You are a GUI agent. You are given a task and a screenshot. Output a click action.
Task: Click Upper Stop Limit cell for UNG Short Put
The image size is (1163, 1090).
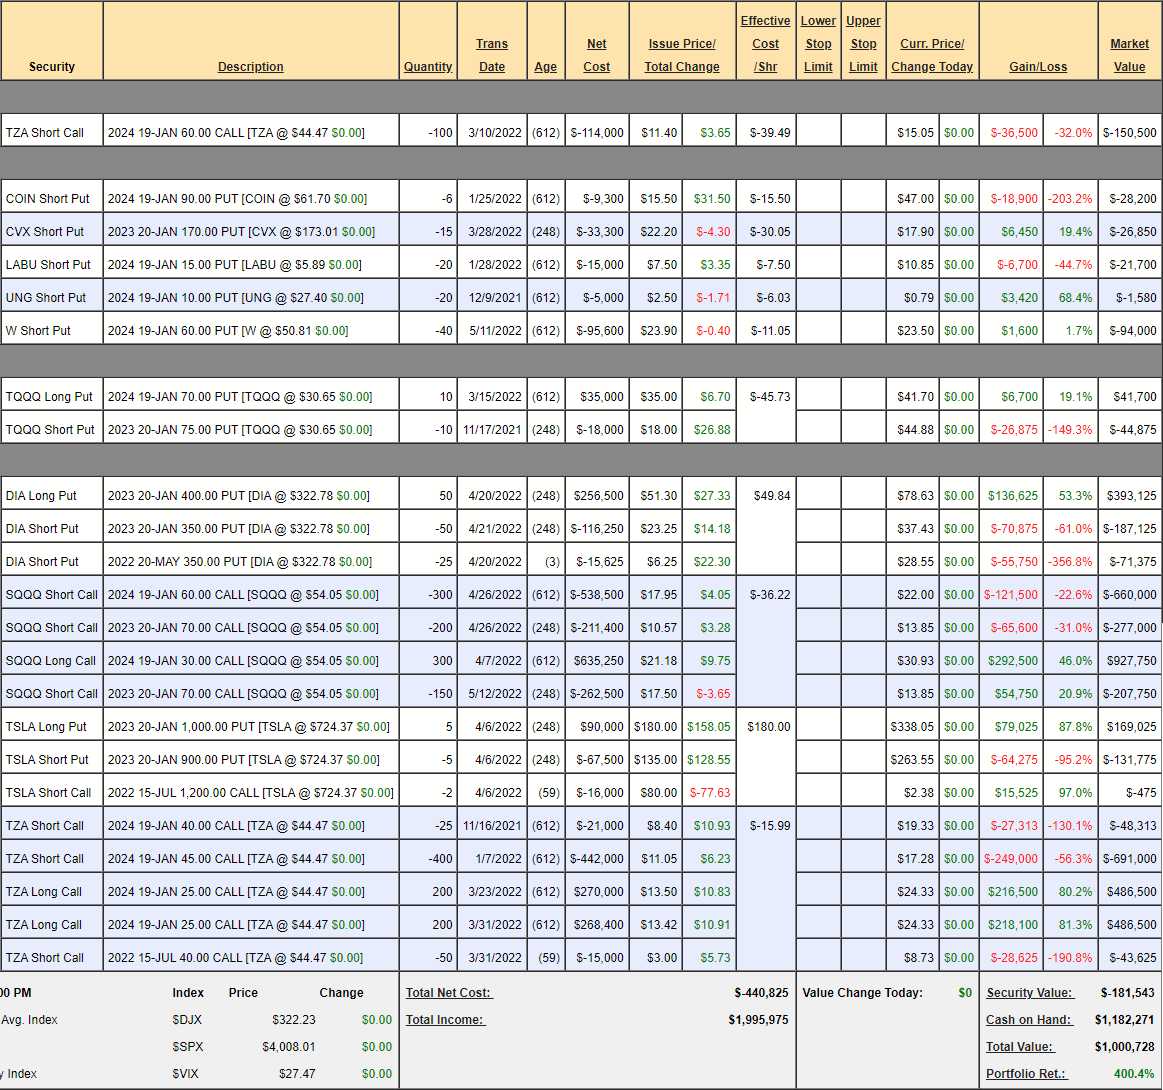pyautogui.click(x=863, y=297)
